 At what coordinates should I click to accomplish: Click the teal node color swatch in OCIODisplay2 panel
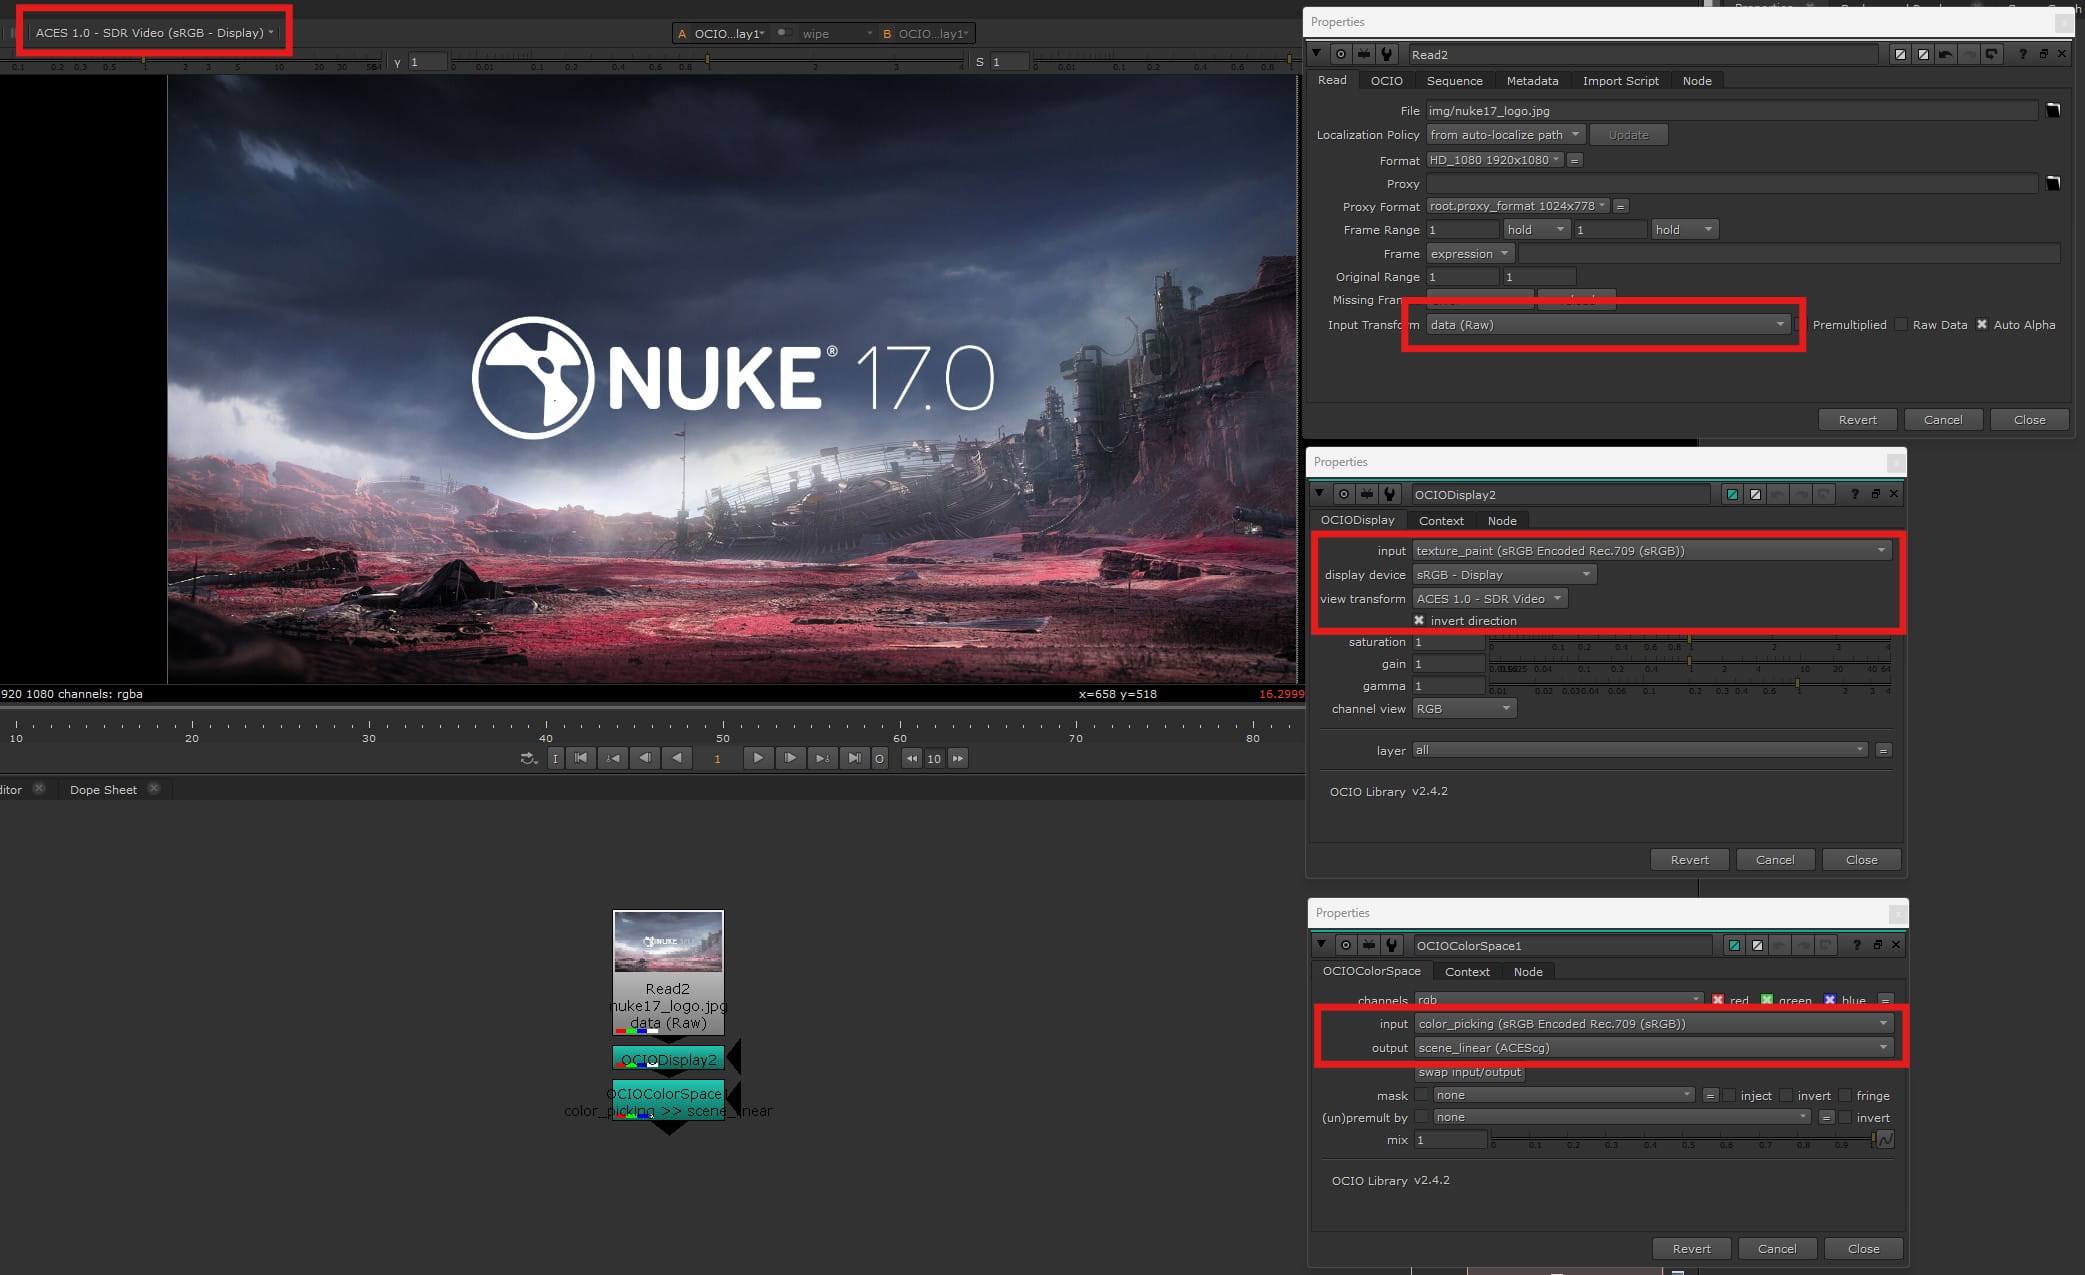[x=1732, y=494]
